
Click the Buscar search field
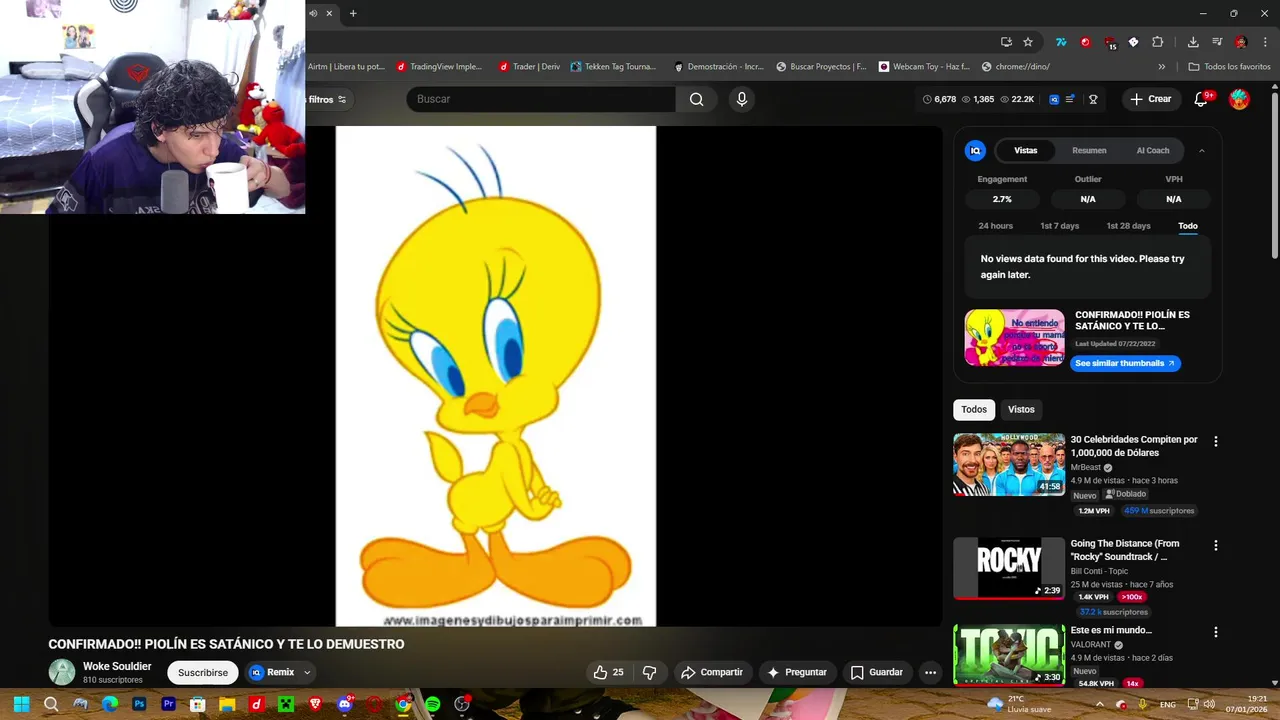coord(541,99)
